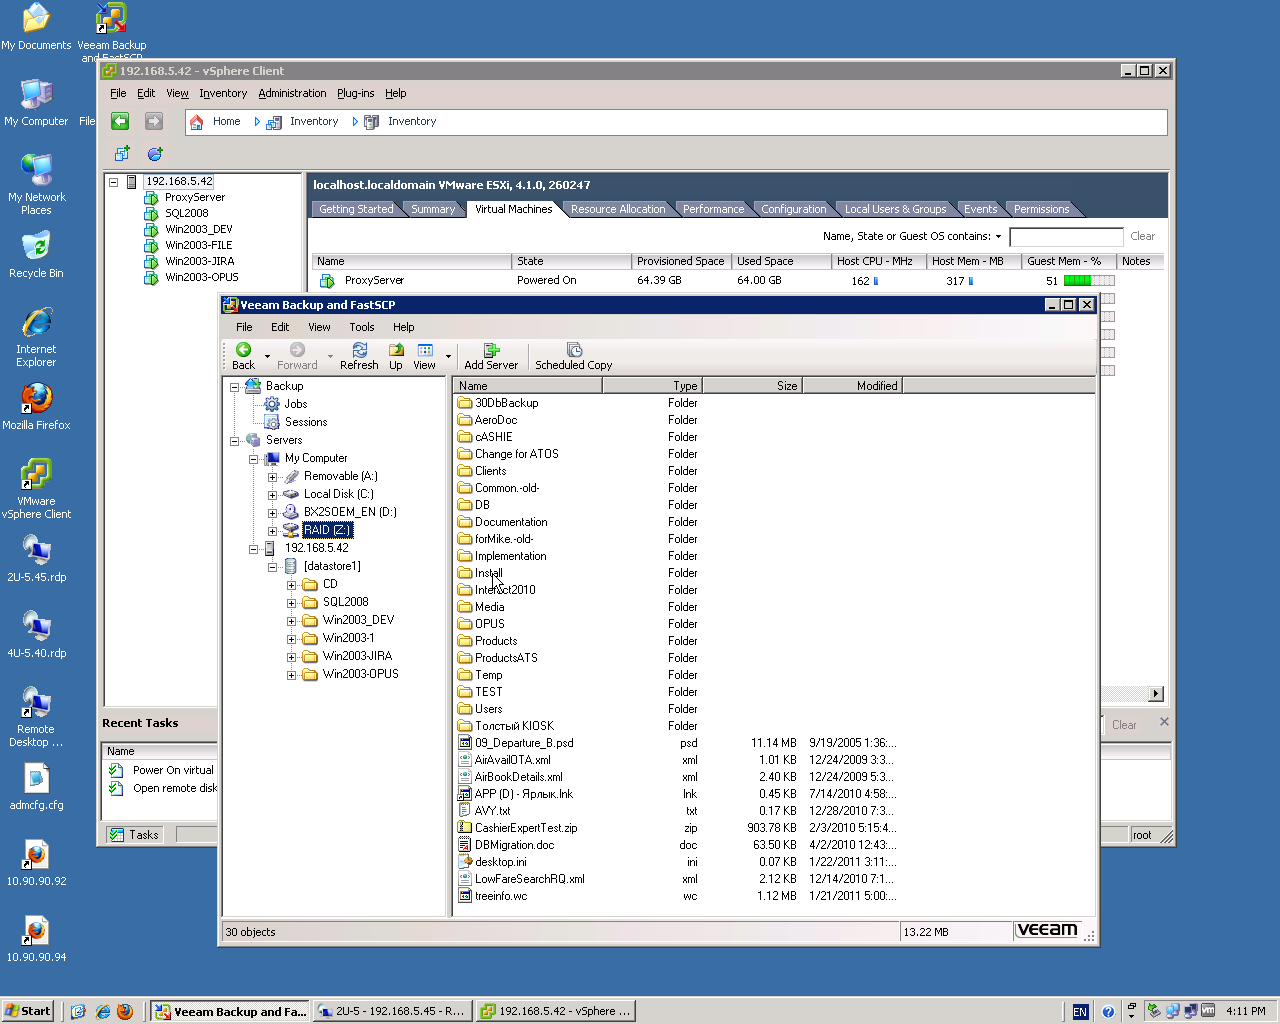Click VM filter text input field
This screenshot has height=1024, width=1280.
1066,237
